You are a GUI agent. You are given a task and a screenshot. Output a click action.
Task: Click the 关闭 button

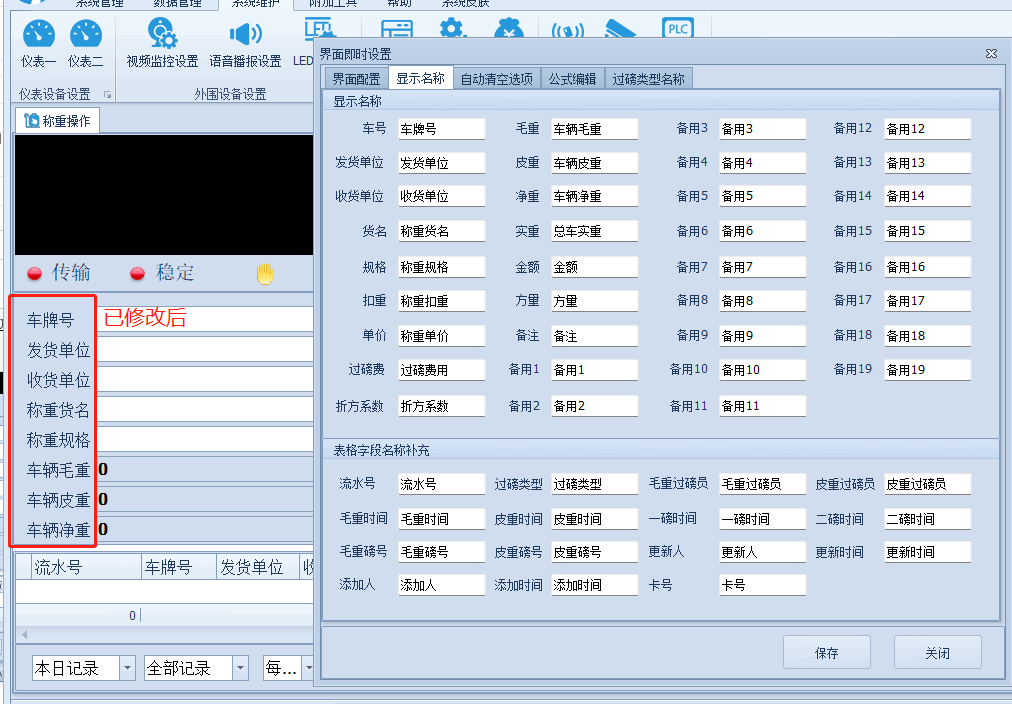tap(937, 653)
